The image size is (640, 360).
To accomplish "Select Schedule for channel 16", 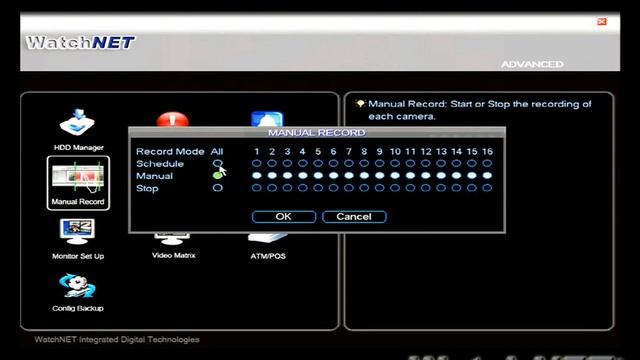I will click(487, 163).
